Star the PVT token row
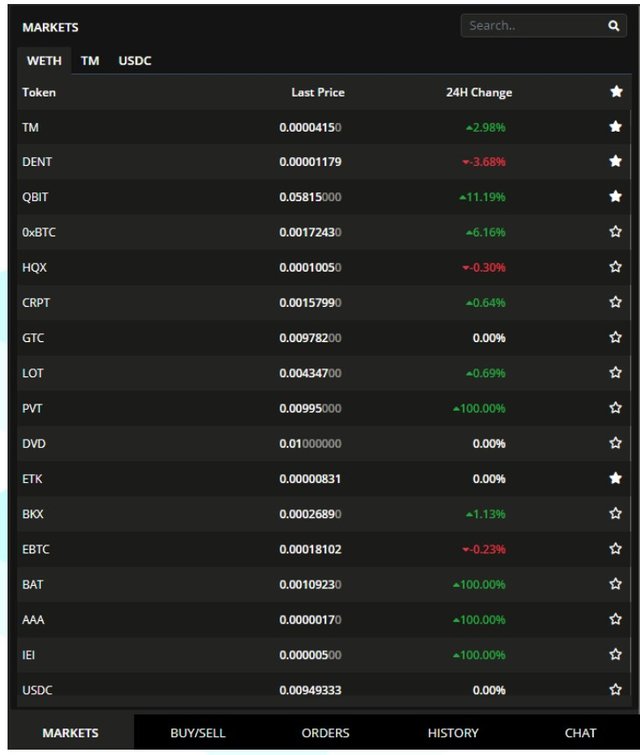The image size is (640, 755). [x=616, y=408]
